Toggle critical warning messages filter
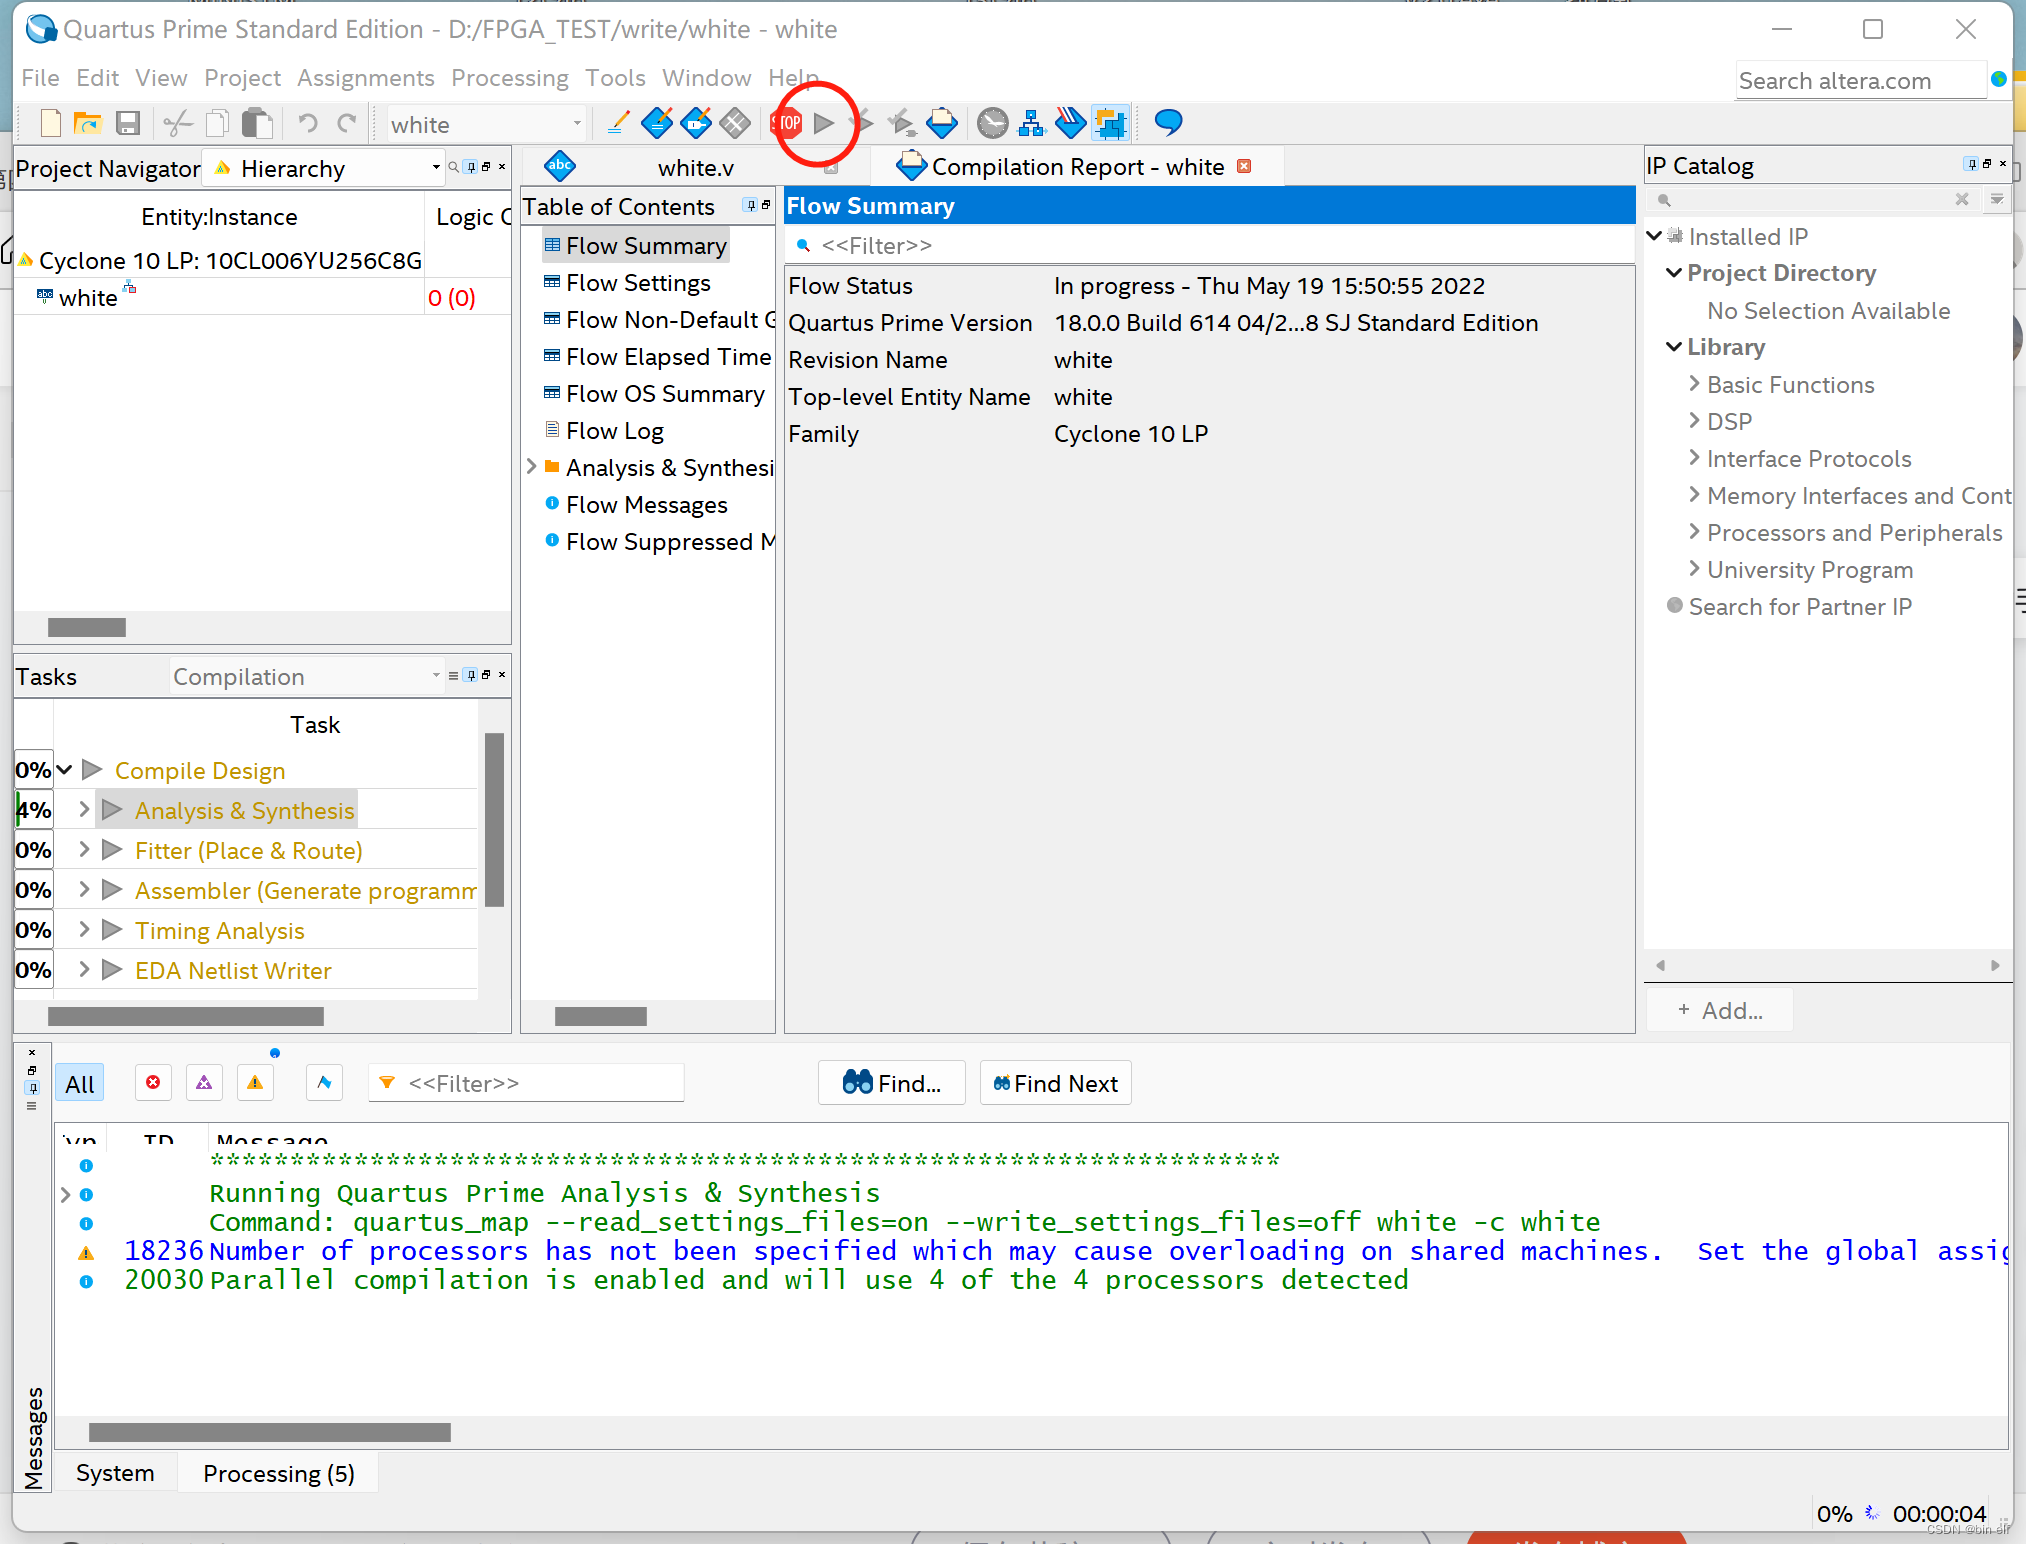Screen dimensions: 2026x1544 coord(204,1083)
